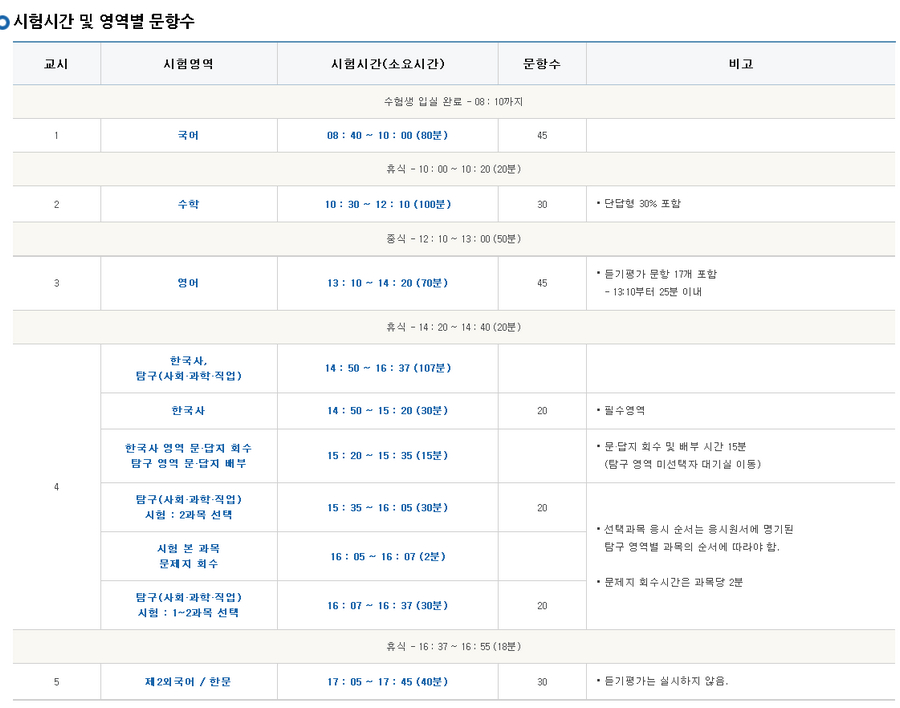Click the heading 시험시간 및 영역별 문항수
The image size is (900, 708).
104,21
